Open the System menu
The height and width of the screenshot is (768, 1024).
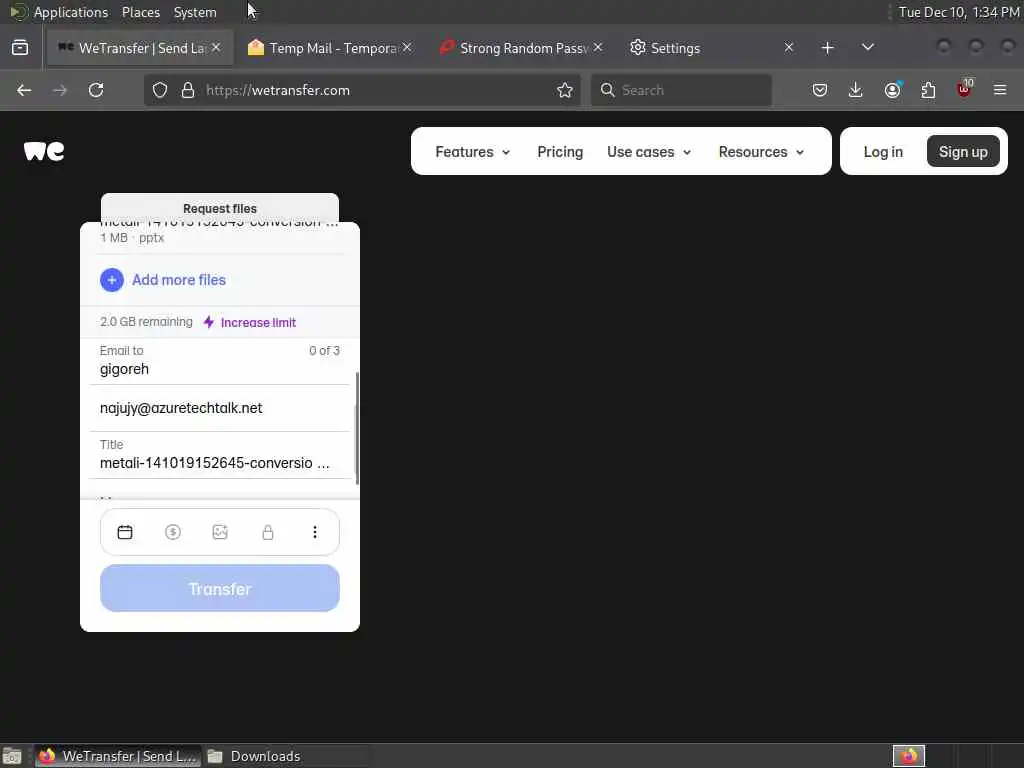[195, 12]
